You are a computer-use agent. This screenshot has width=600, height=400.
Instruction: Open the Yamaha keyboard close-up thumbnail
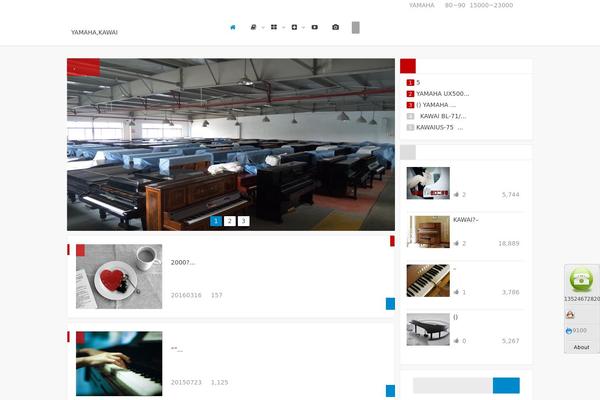[x=428, y=280]
